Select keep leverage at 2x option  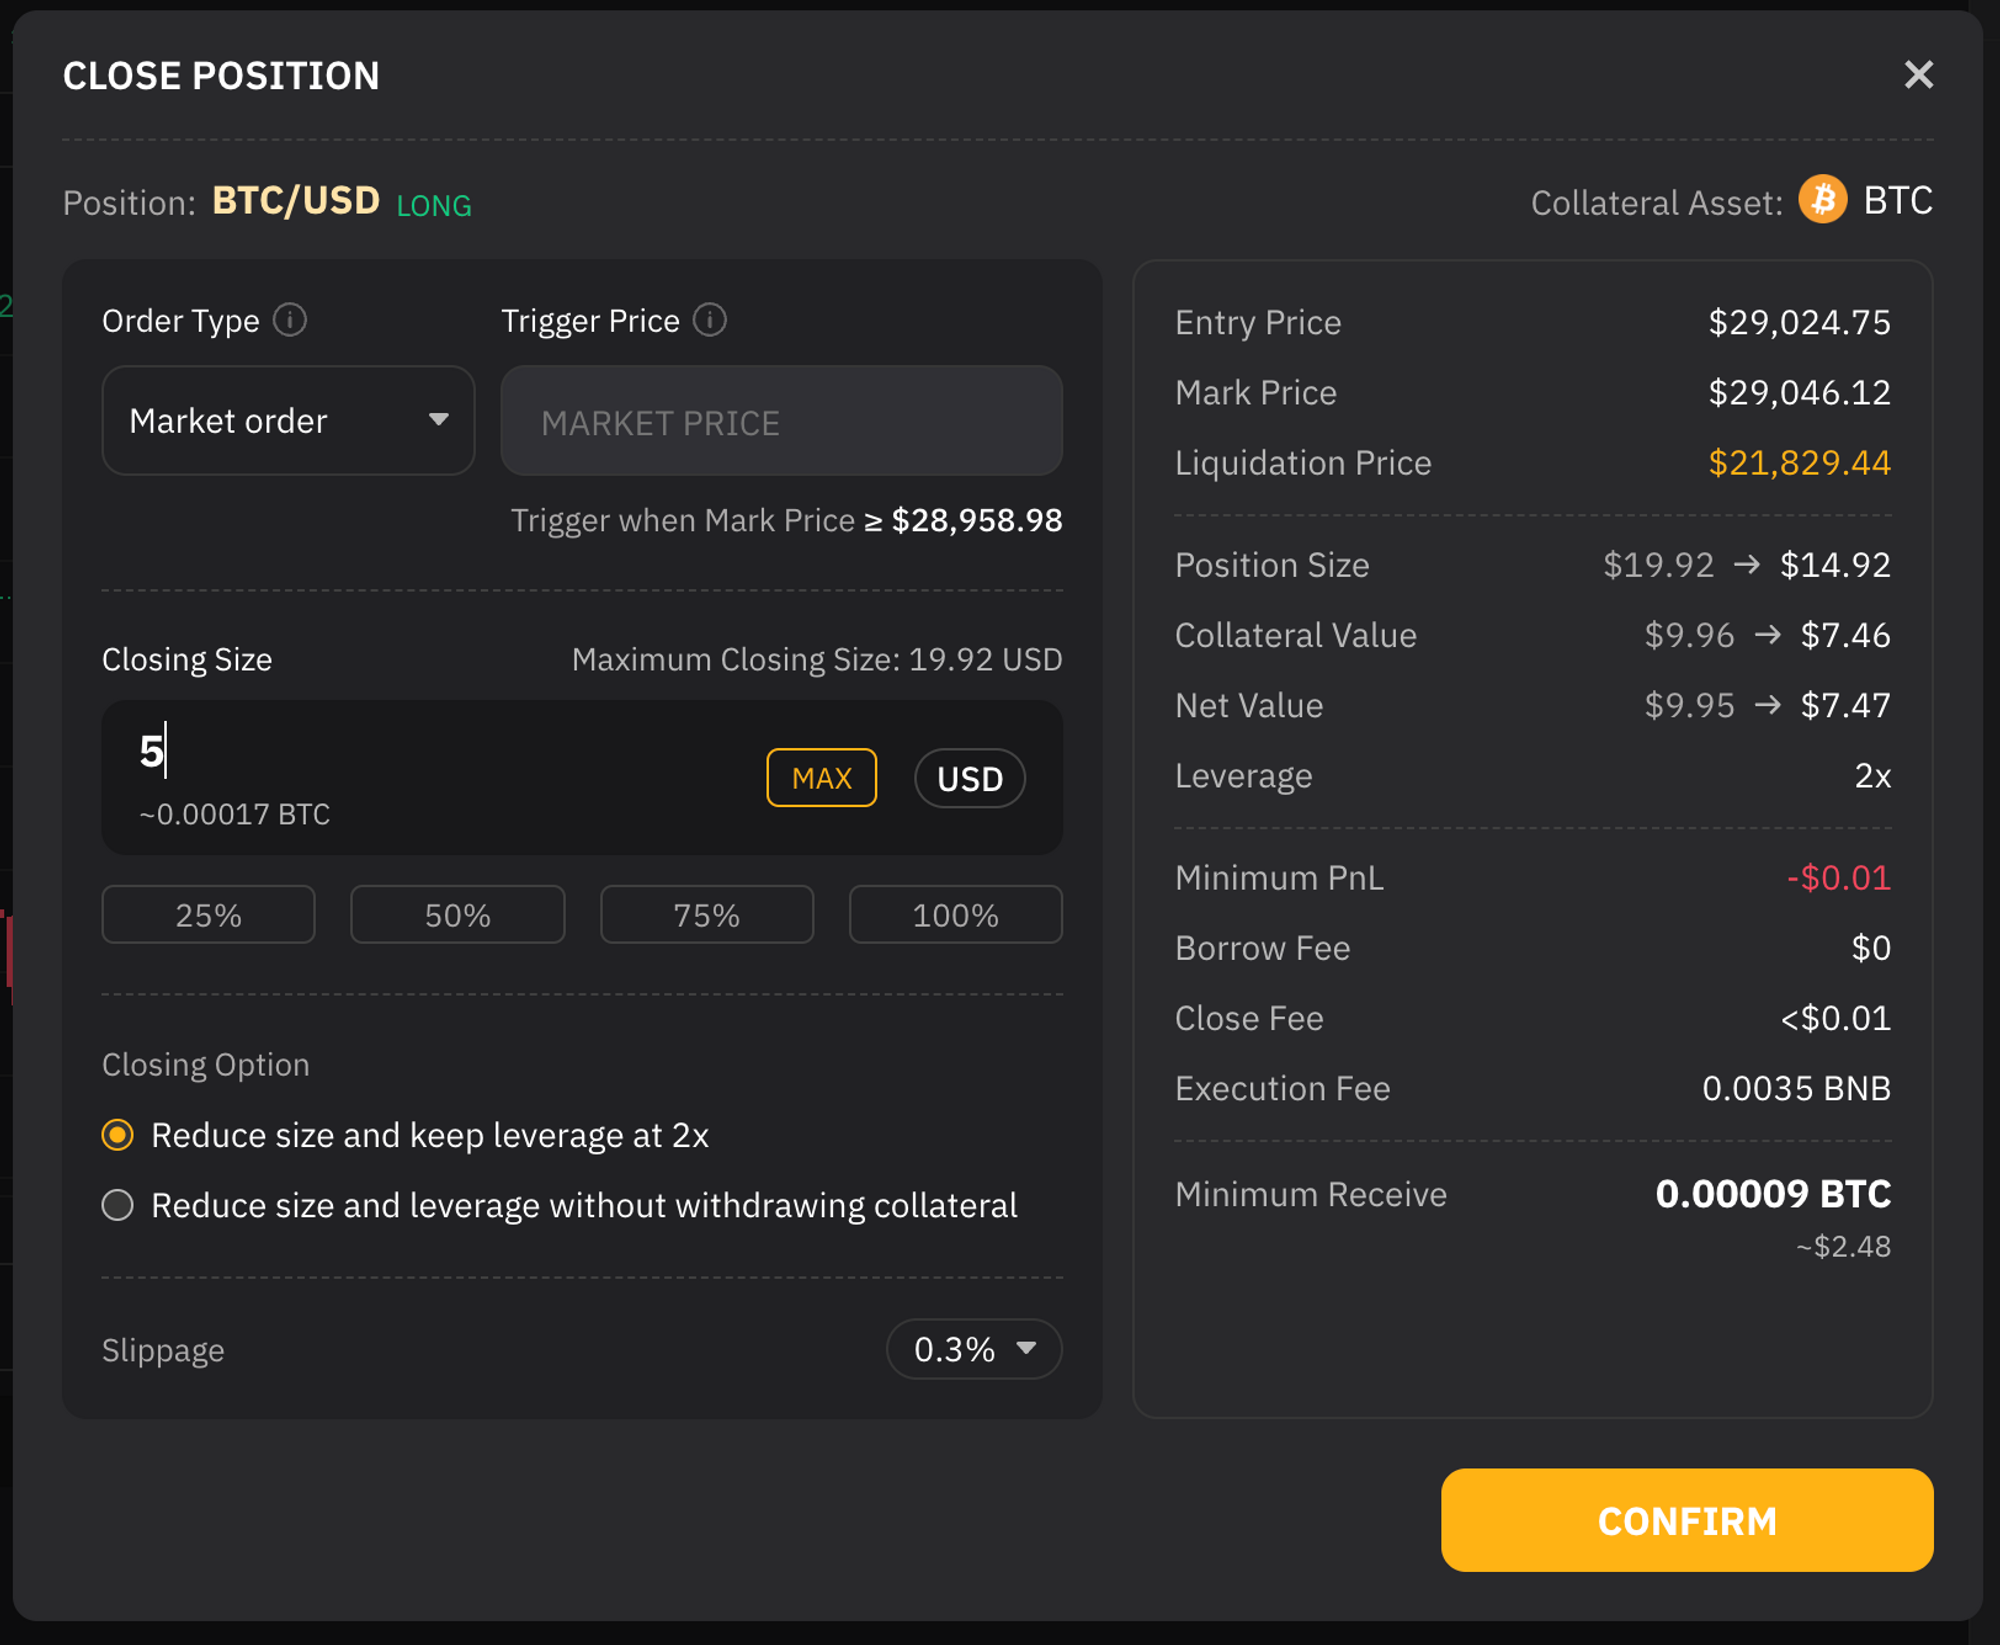click(118, 1135)
